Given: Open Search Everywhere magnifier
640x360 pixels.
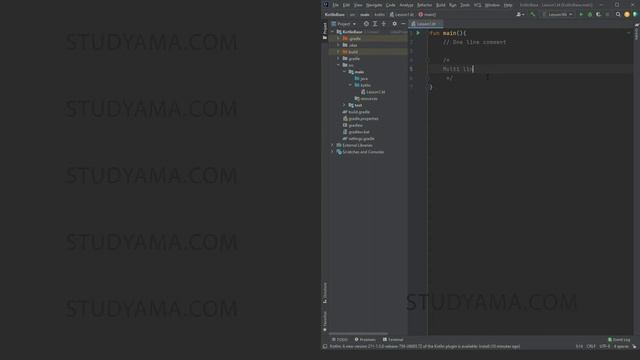Looking at the screenshot, I should [x=618, y=14].
